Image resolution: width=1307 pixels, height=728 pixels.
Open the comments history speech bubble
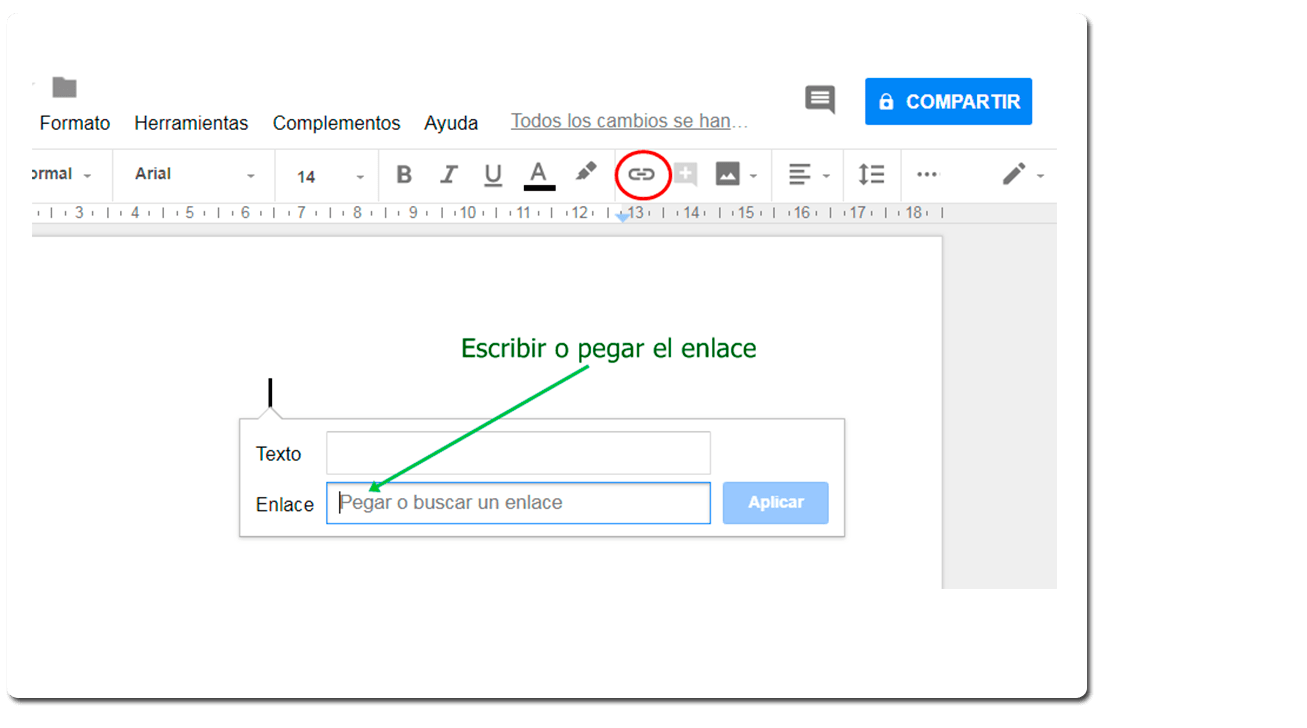[820, 99]
